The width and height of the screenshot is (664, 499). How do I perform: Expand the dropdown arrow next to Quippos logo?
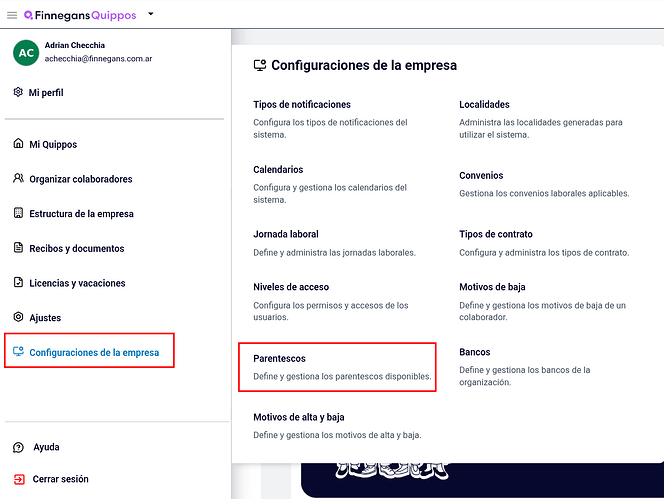tap(150, 14)
